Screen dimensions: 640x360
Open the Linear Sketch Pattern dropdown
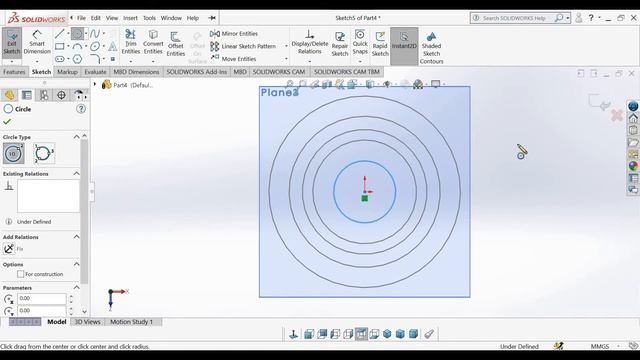click(286, 46)
